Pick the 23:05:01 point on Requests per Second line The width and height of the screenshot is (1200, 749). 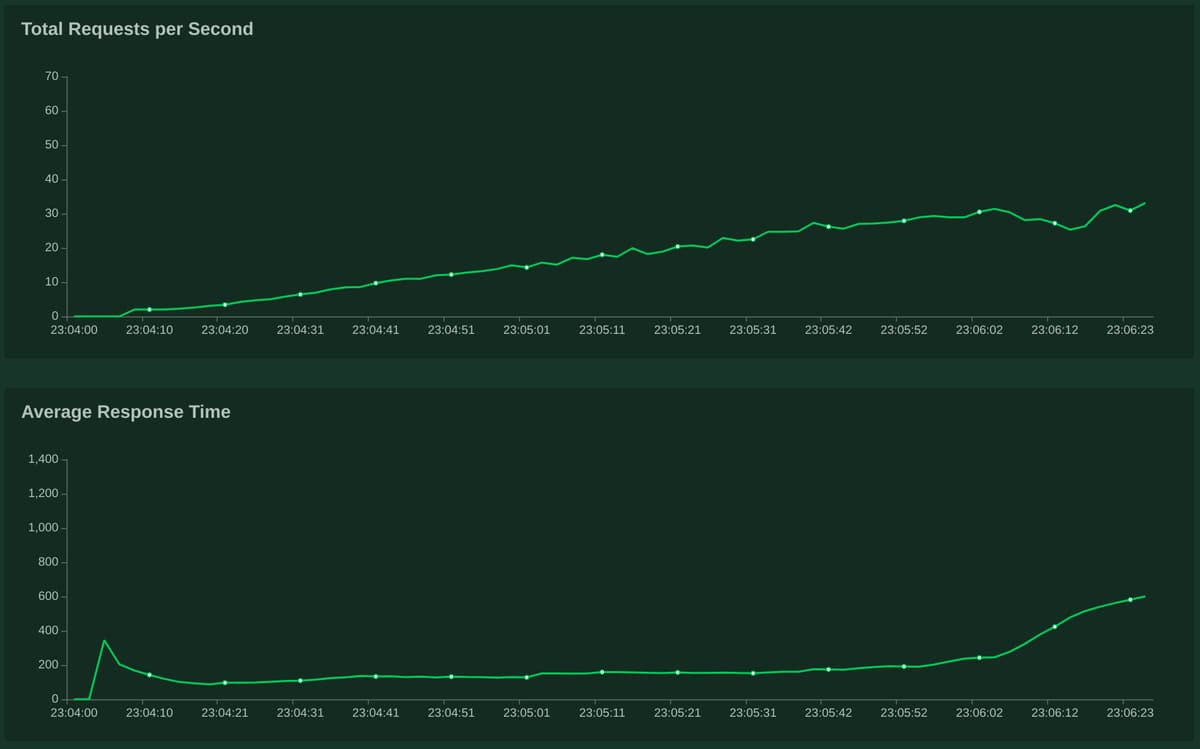click(527, 267)
